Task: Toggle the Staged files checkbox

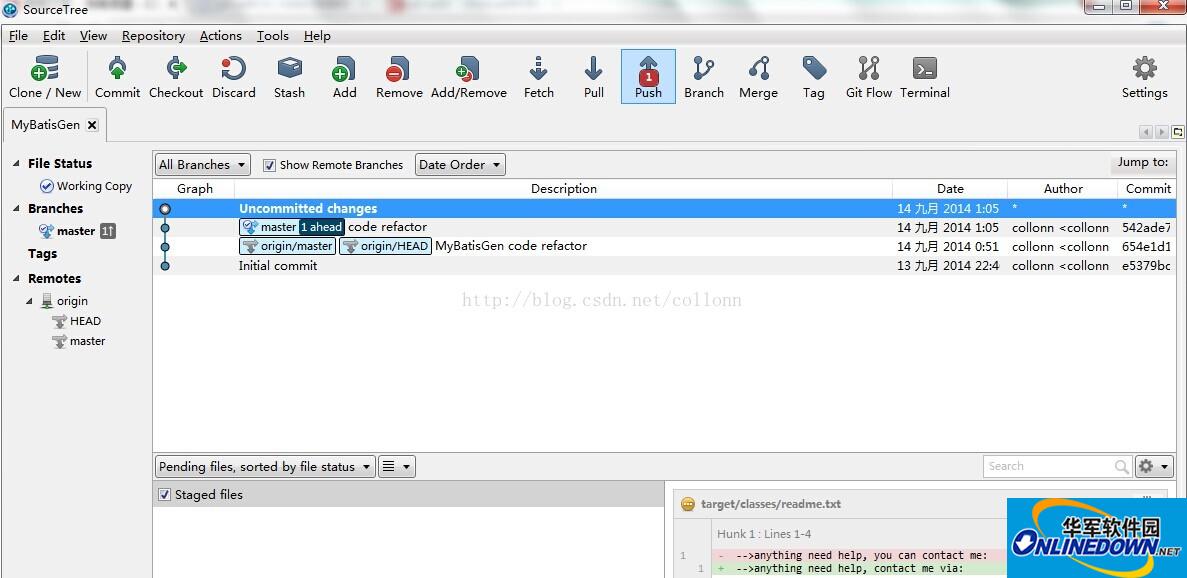Action: point(164,495)
